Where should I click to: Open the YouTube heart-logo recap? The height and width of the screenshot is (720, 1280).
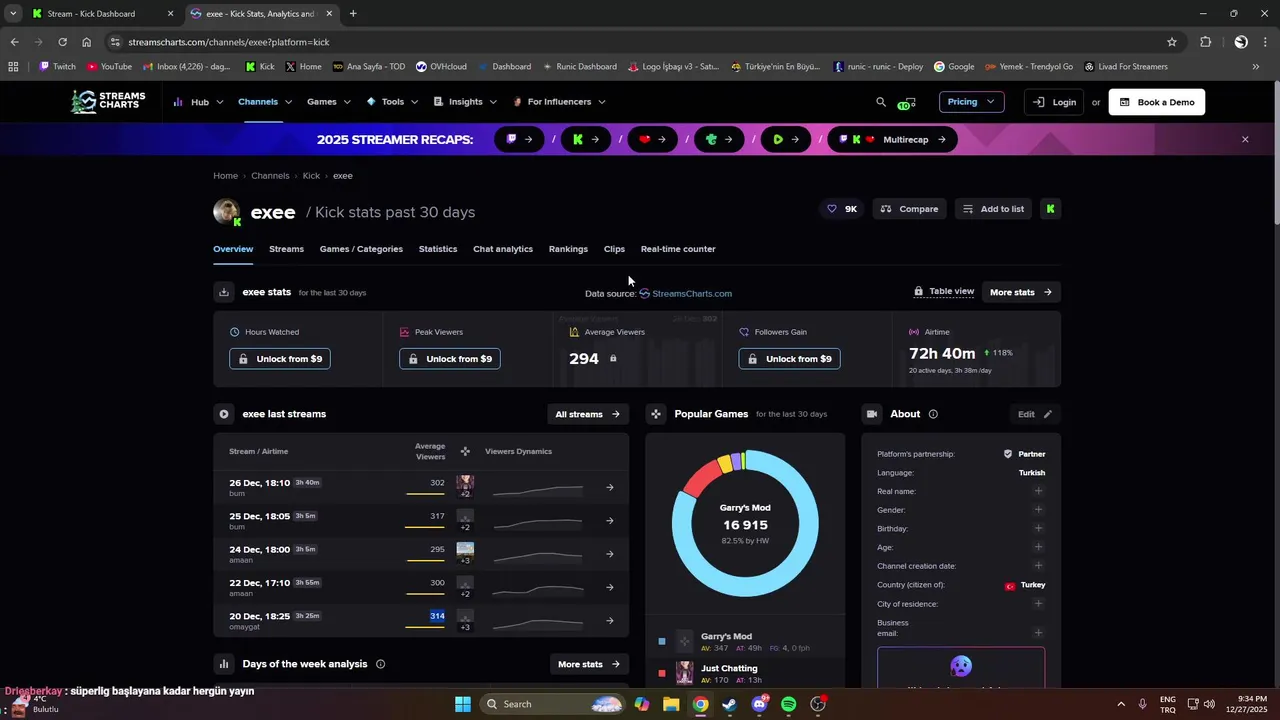pyautogui.click(x=653, y=140)
